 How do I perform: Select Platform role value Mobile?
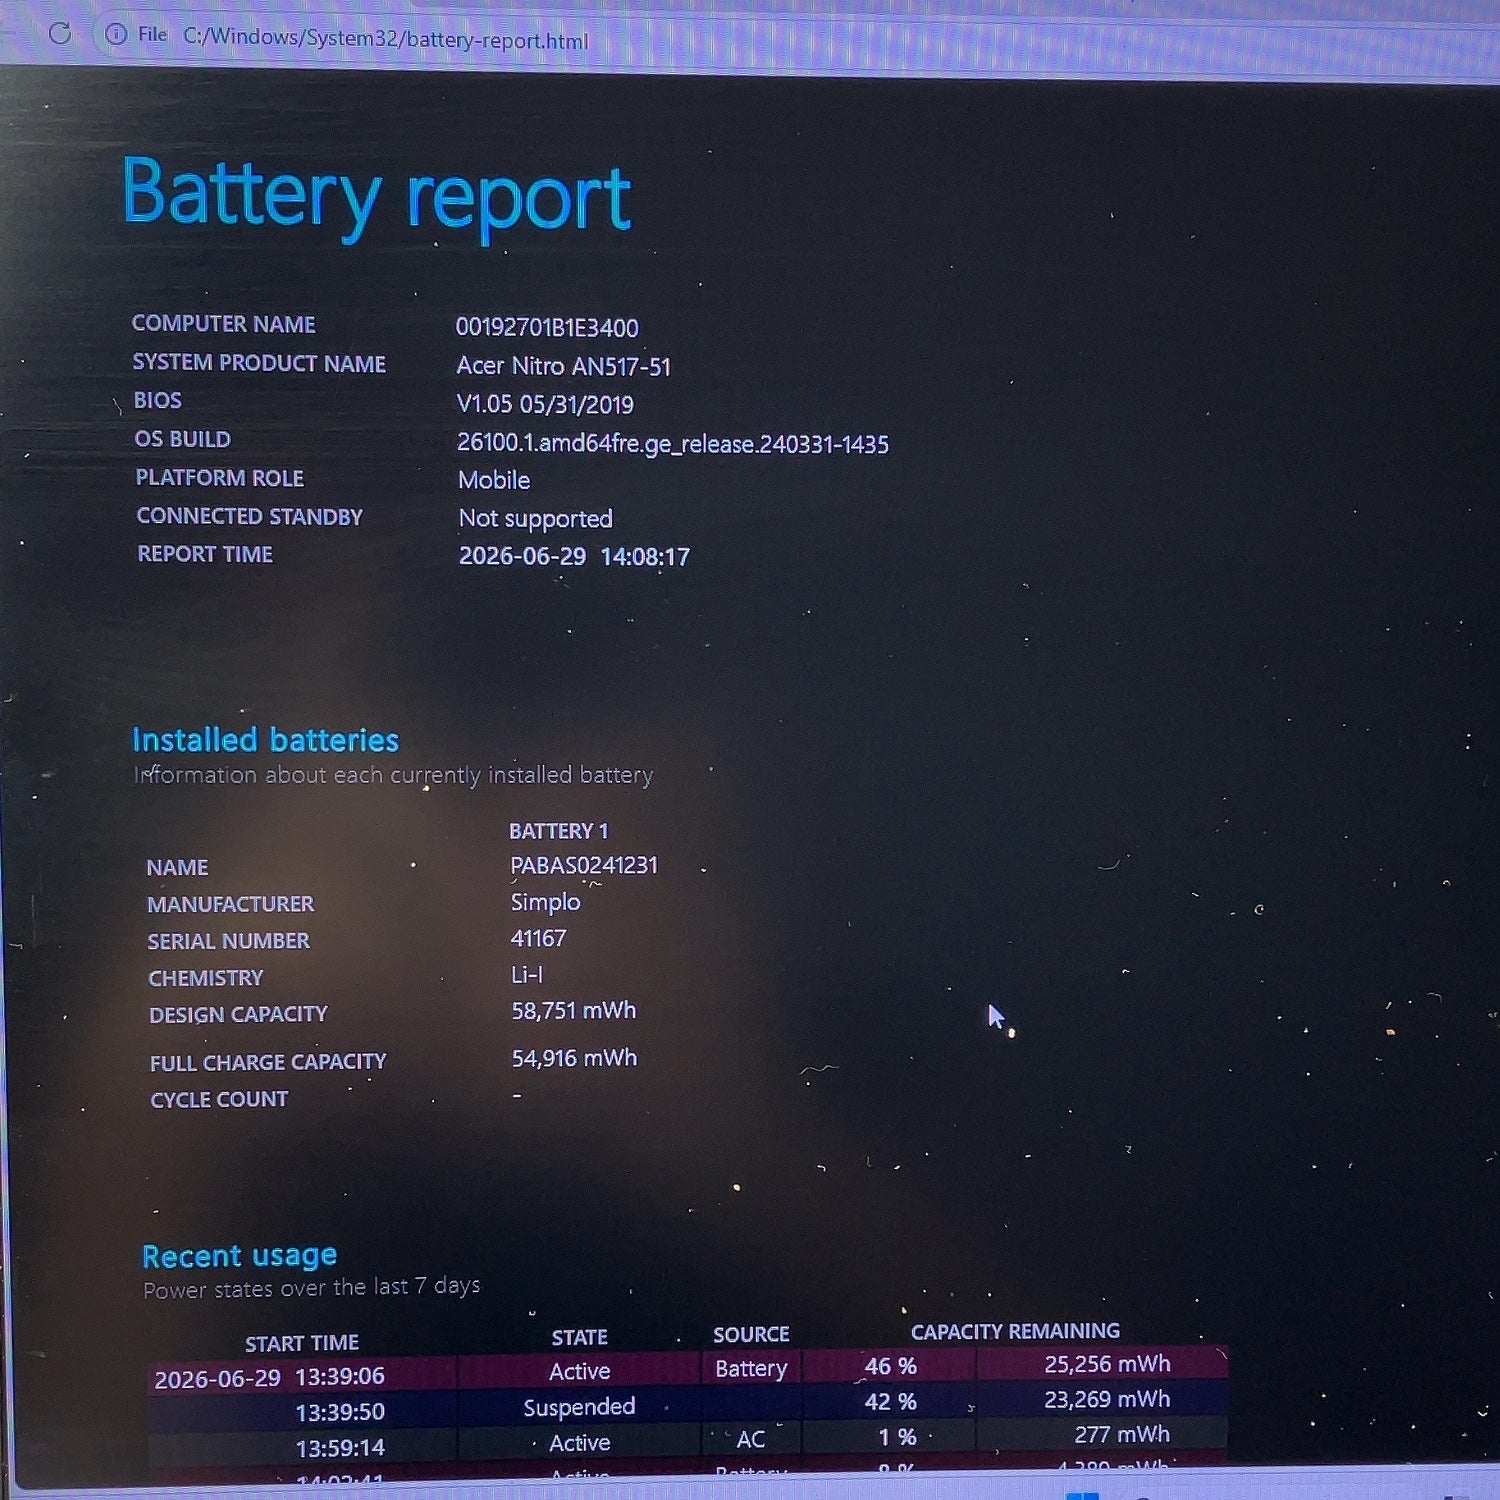[494, 480]
